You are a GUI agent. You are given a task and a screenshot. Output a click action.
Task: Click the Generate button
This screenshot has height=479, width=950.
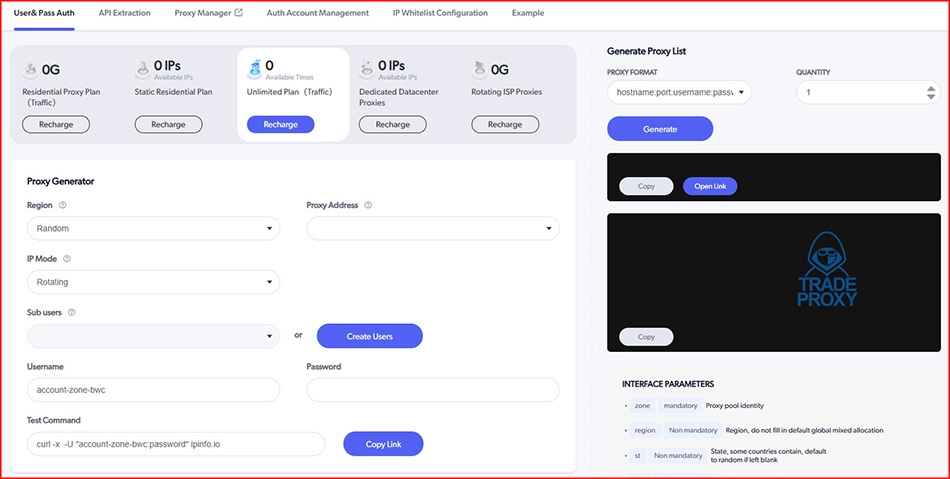[x=660, y=129]
